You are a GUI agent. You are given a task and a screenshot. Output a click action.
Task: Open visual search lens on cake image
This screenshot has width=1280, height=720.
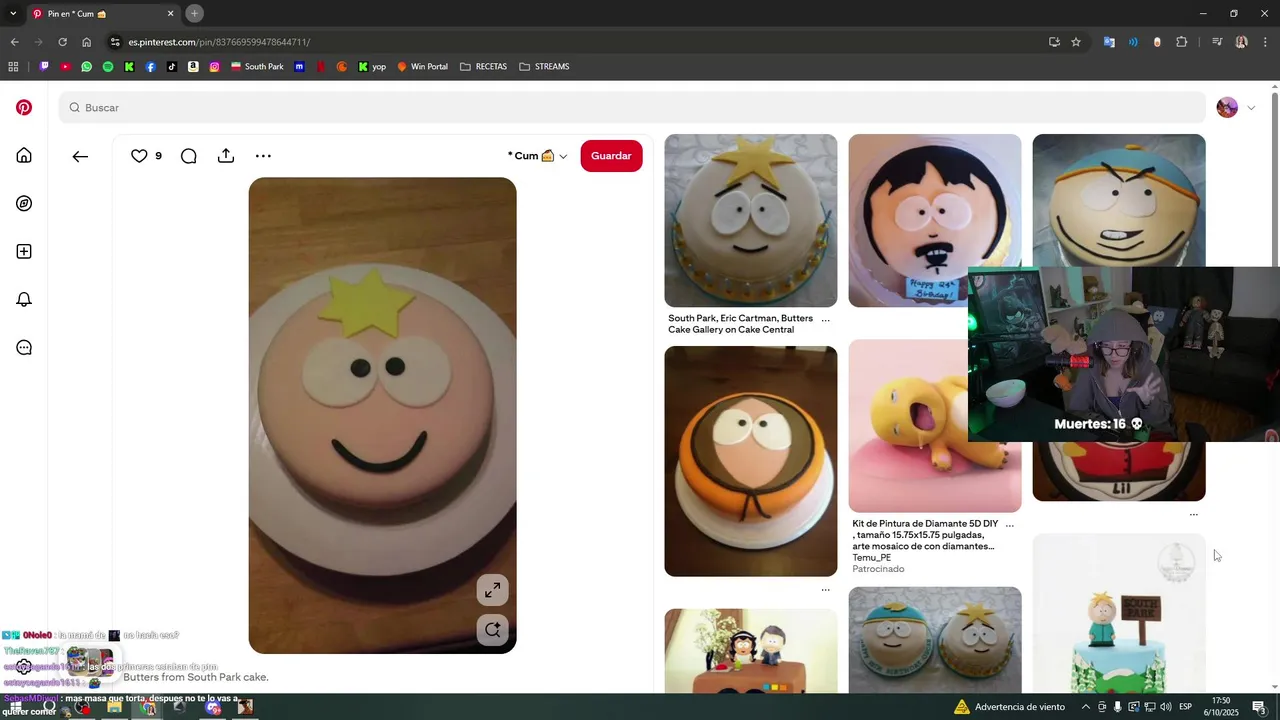click(493, 629)
